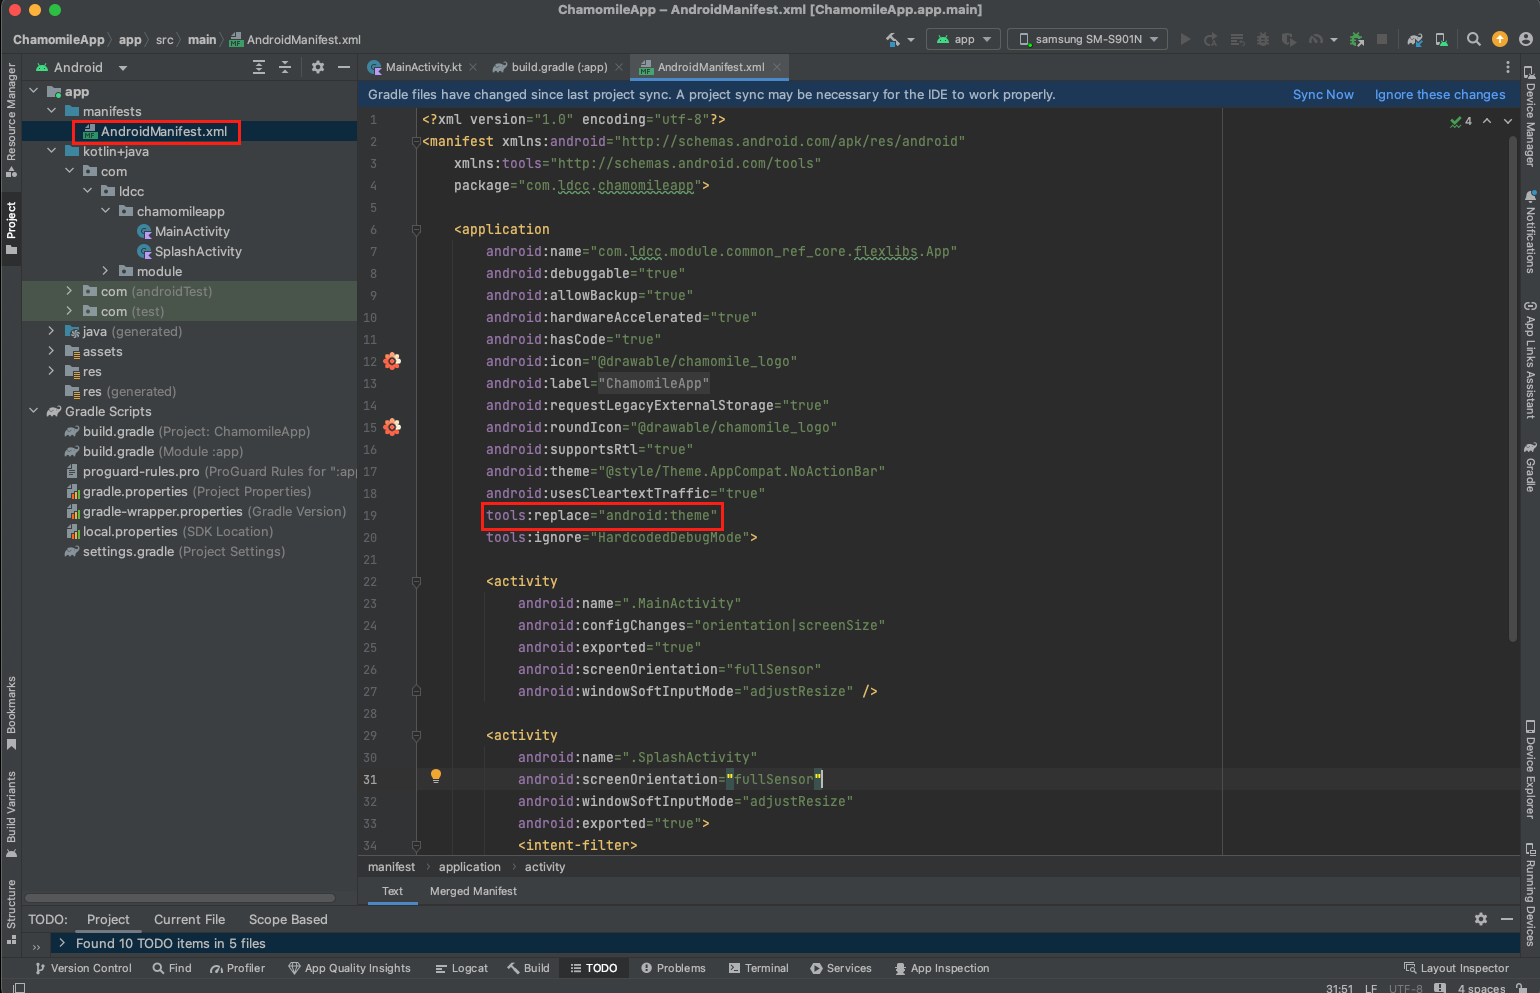The width and height of the screenshot is (1540, 993).
Task: Switch to the Merged Manifest tab
Action: [473, 891]
